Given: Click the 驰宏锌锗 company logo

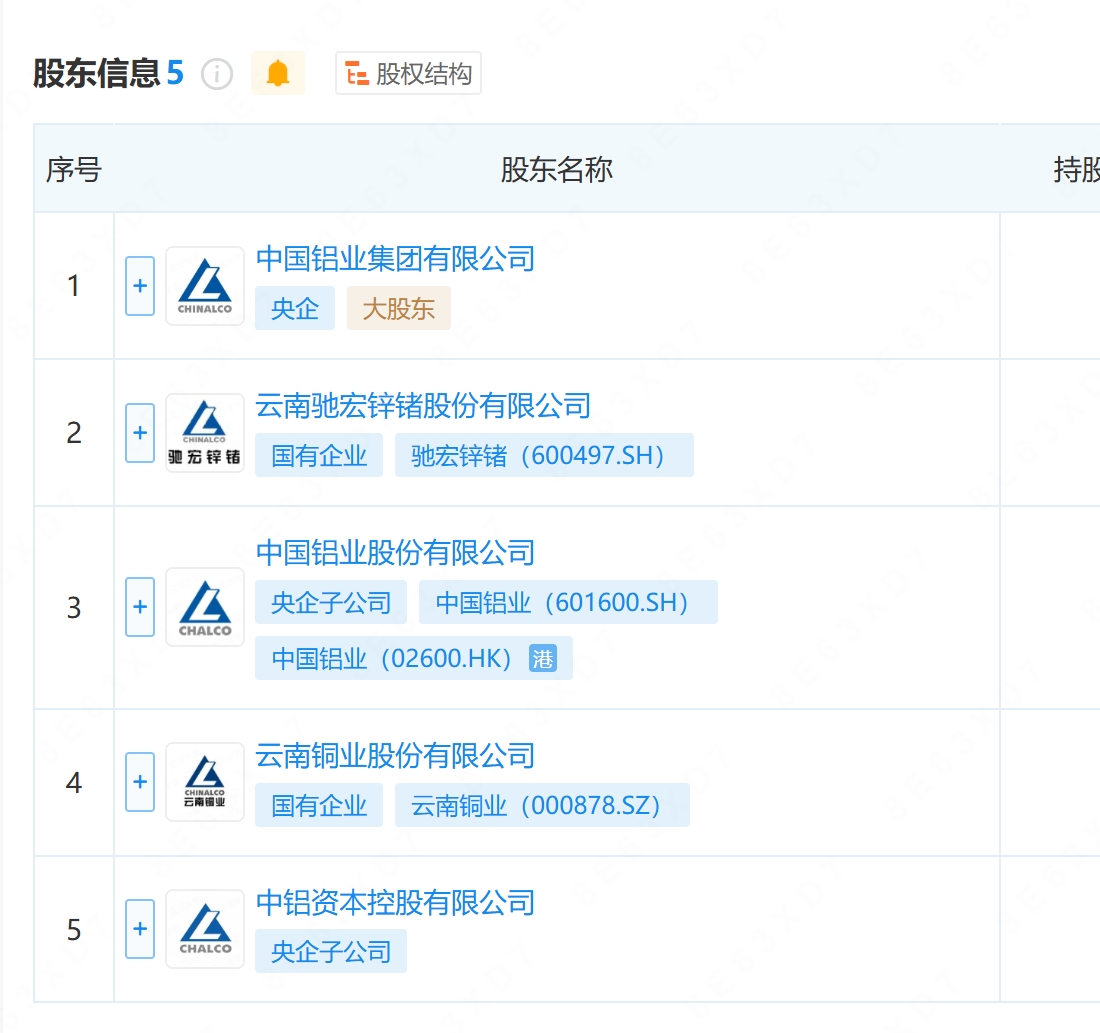Looking at the screenshot, I should pos(205,433).
